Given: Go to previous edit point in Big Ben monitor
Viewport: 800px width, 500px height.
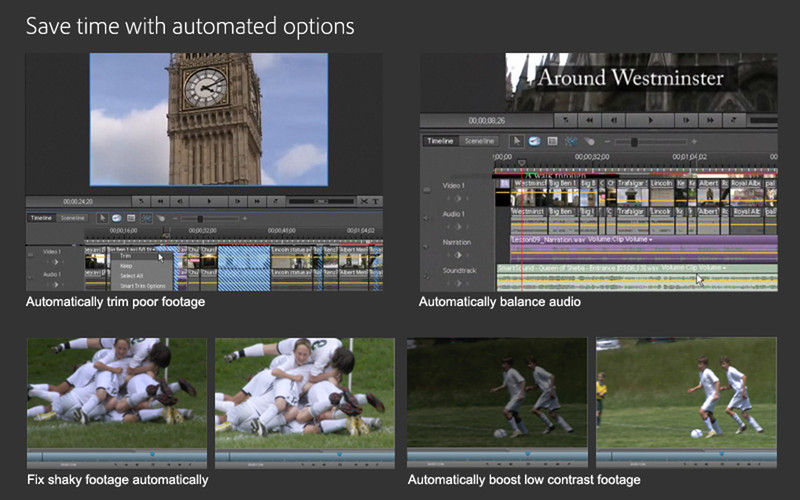Looking at the screenshot, I should (141, 202).
